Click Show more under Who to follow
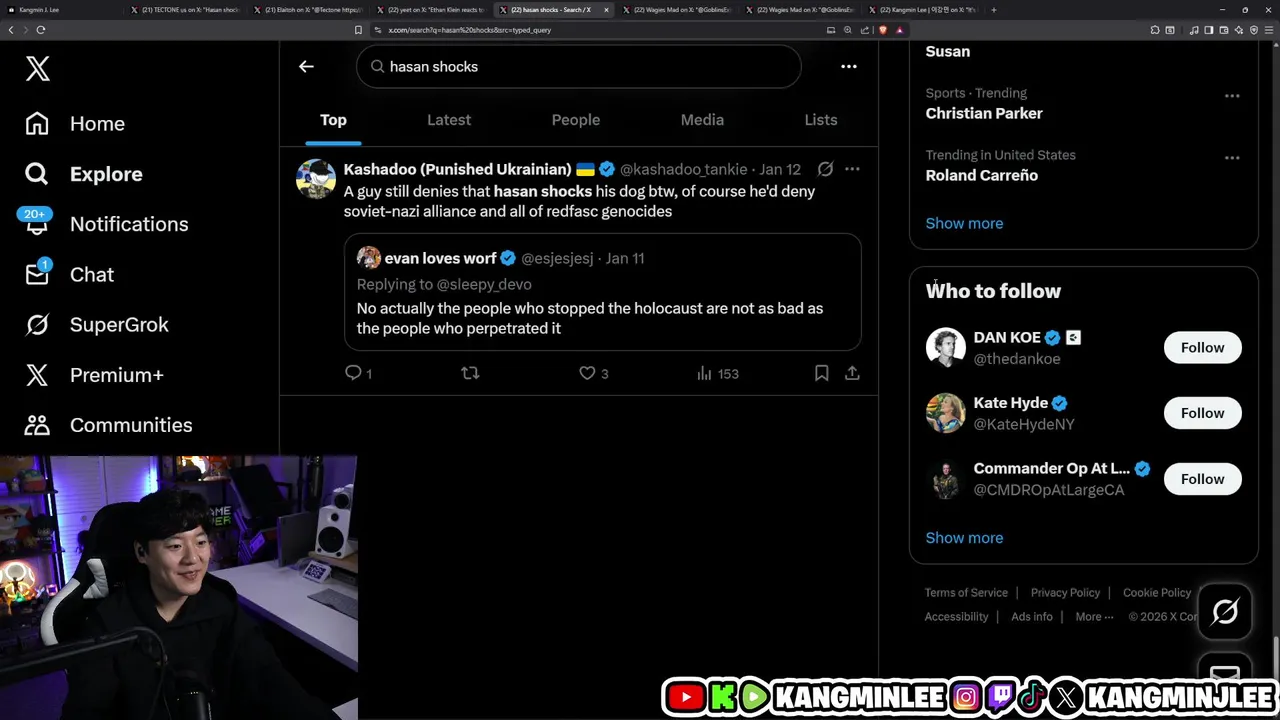The height and width of the screenshot is (720, 1280). (x=964, y=538)
